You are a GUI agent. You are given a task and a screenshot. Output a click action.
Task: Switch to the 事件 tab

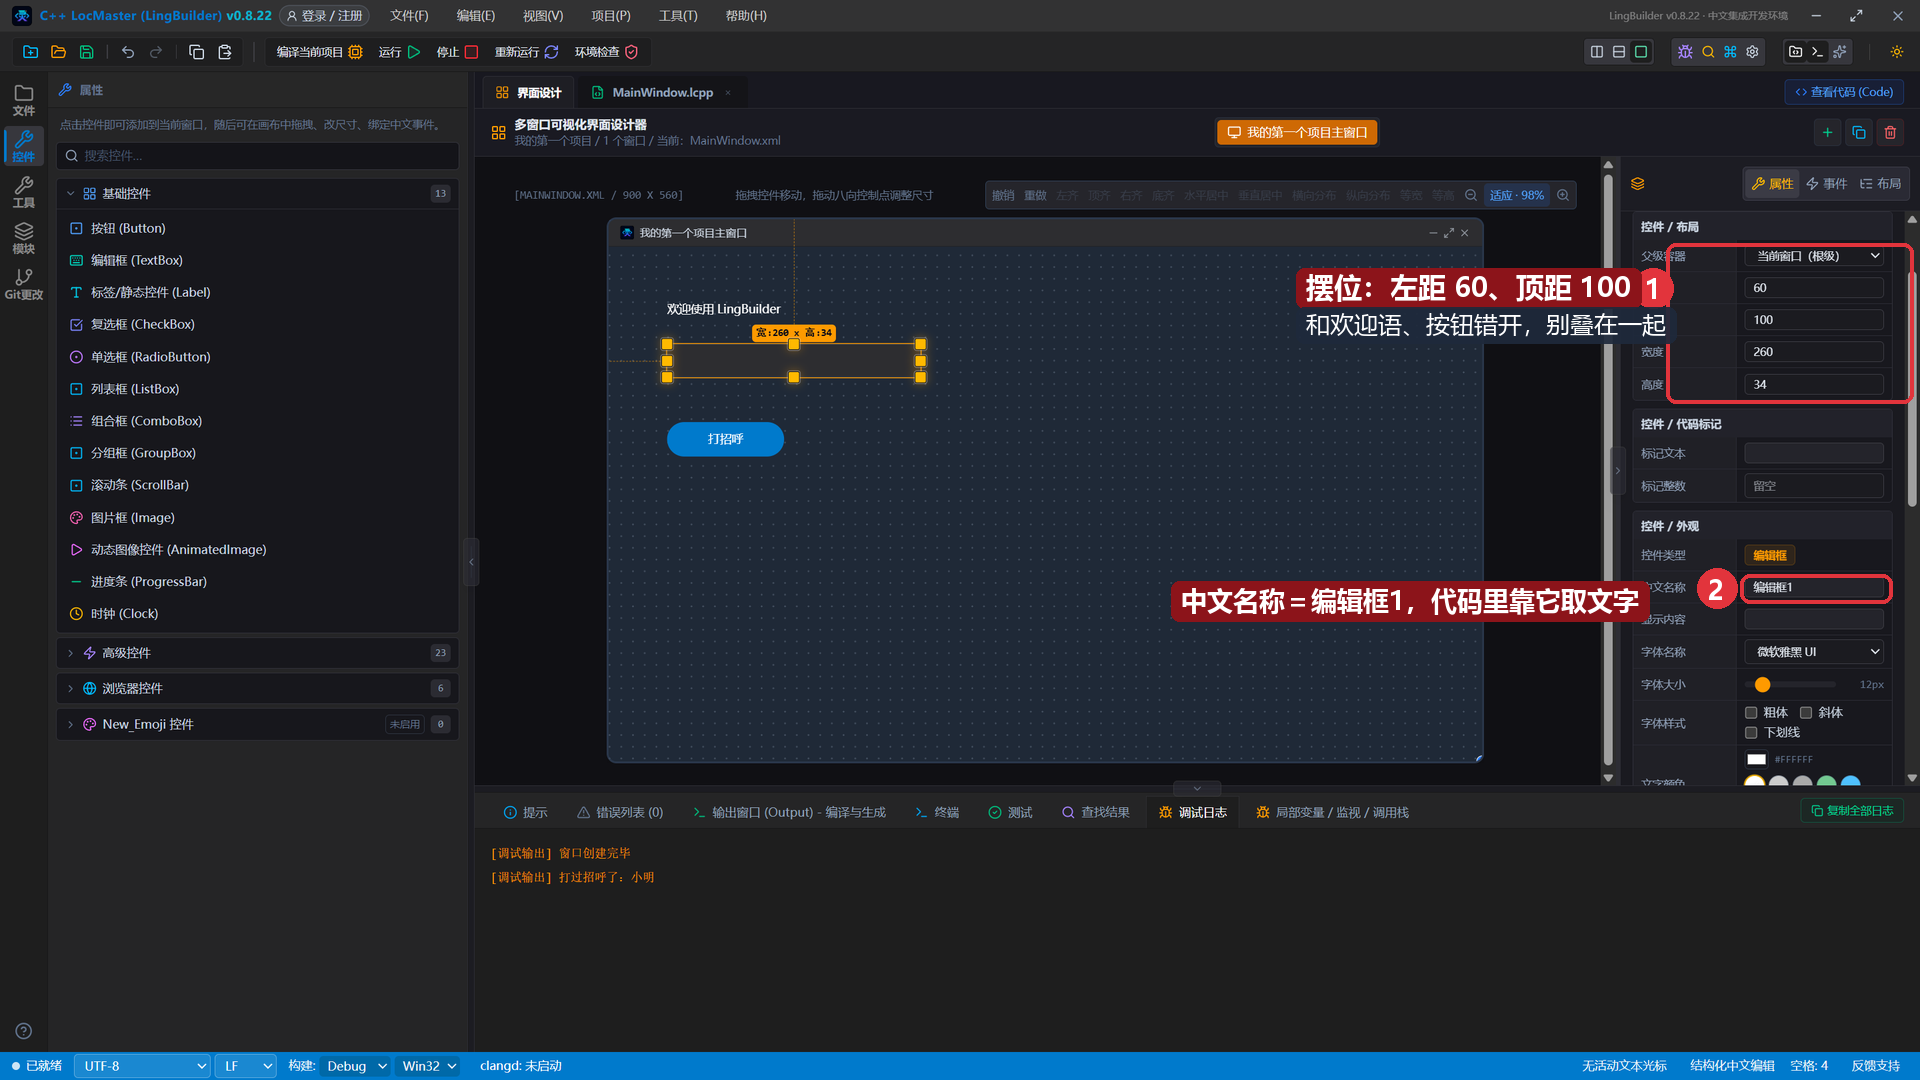1826,184
